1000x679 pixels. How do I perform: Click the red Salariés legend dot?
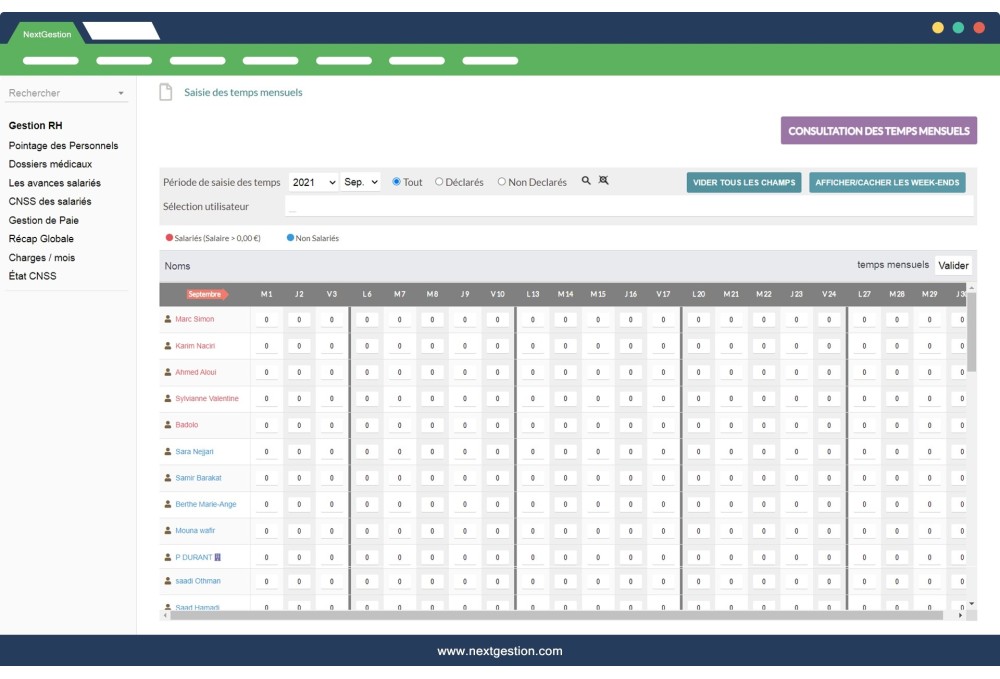[170, 238]
